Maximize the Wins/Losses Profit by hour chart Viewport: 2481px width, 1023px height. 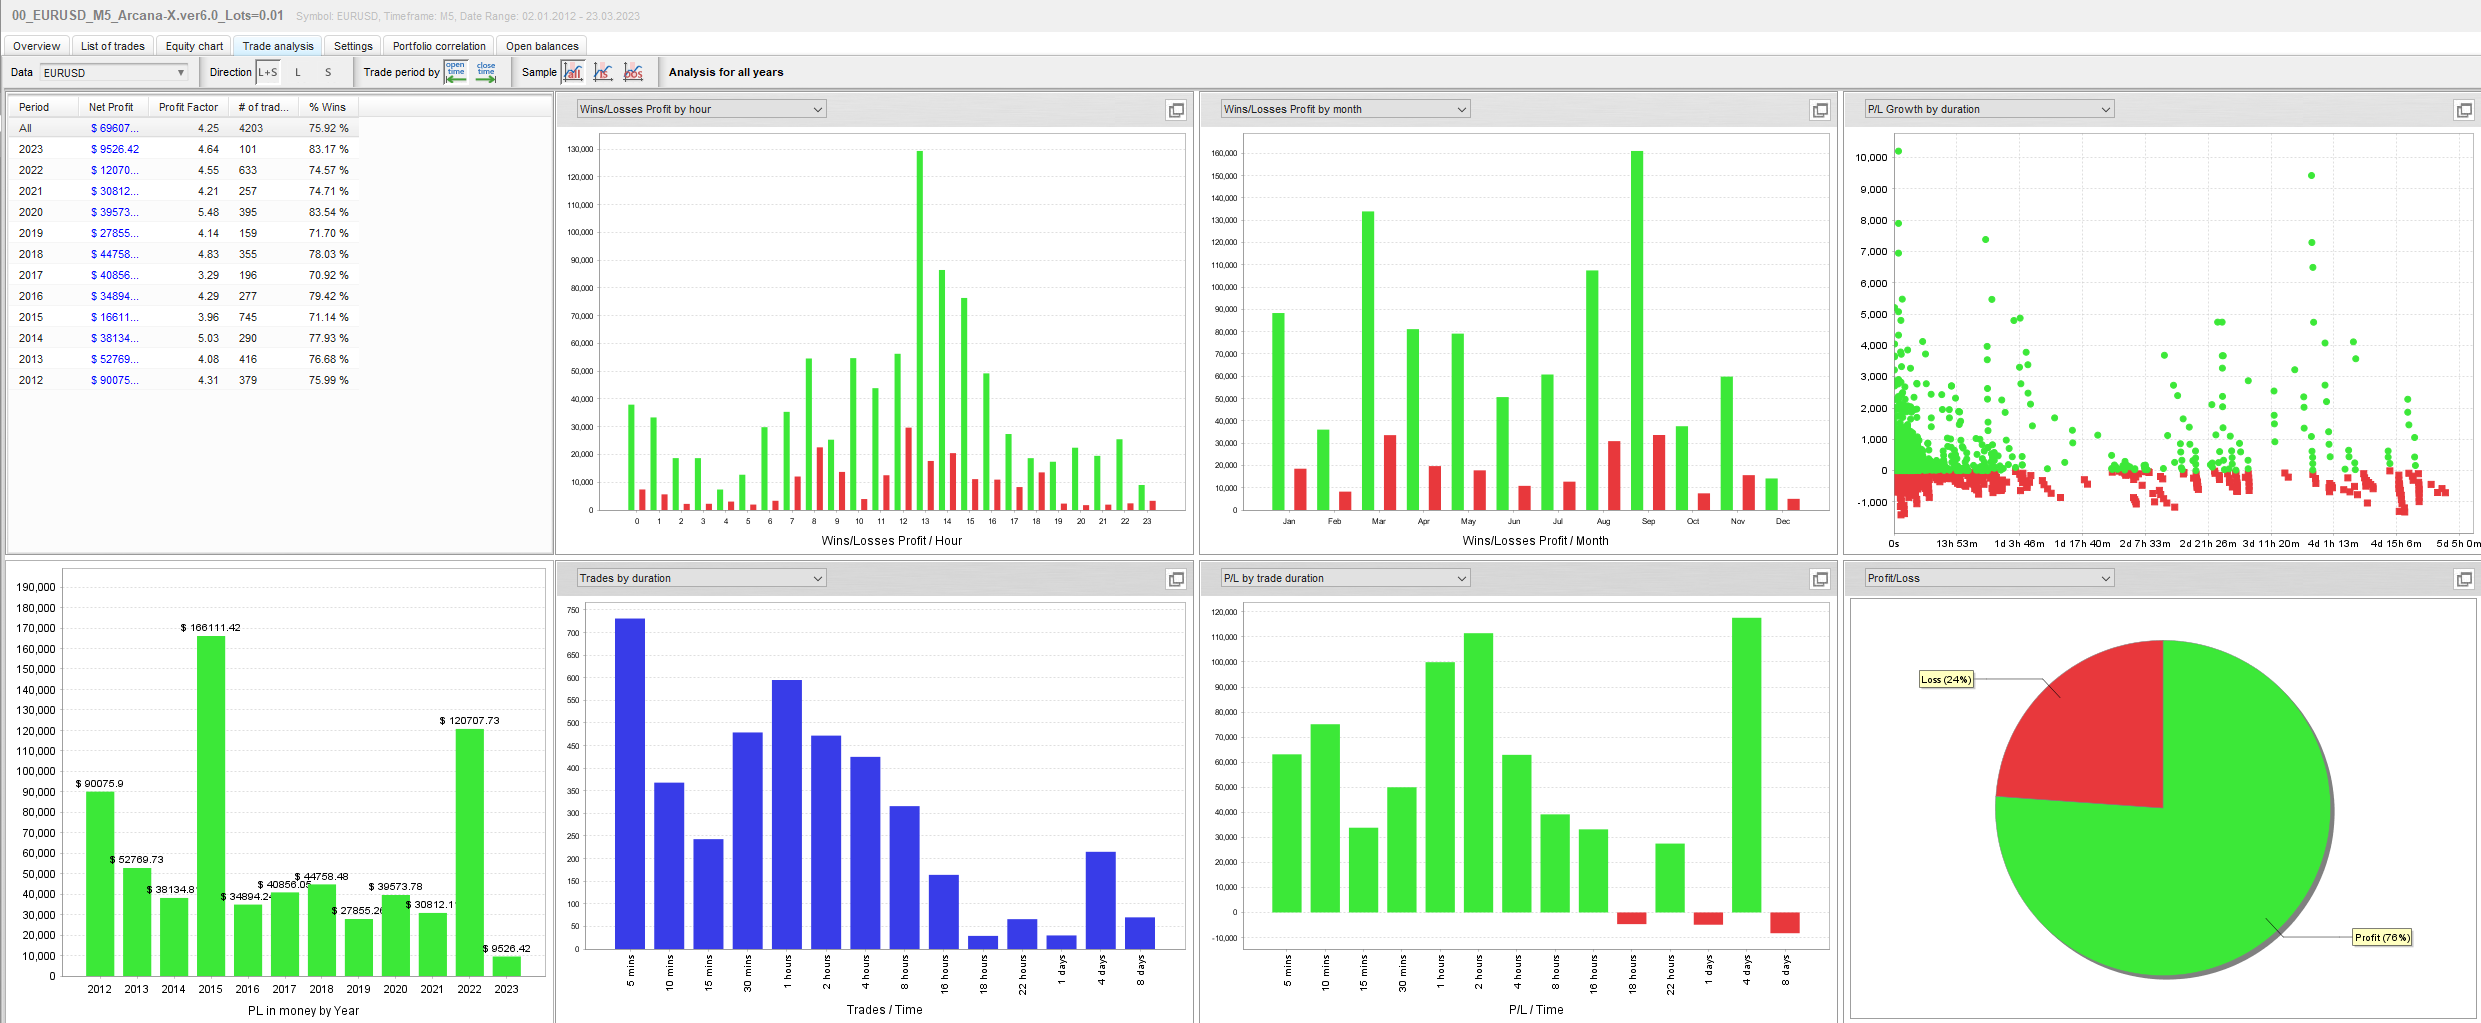coord(1176,110)
